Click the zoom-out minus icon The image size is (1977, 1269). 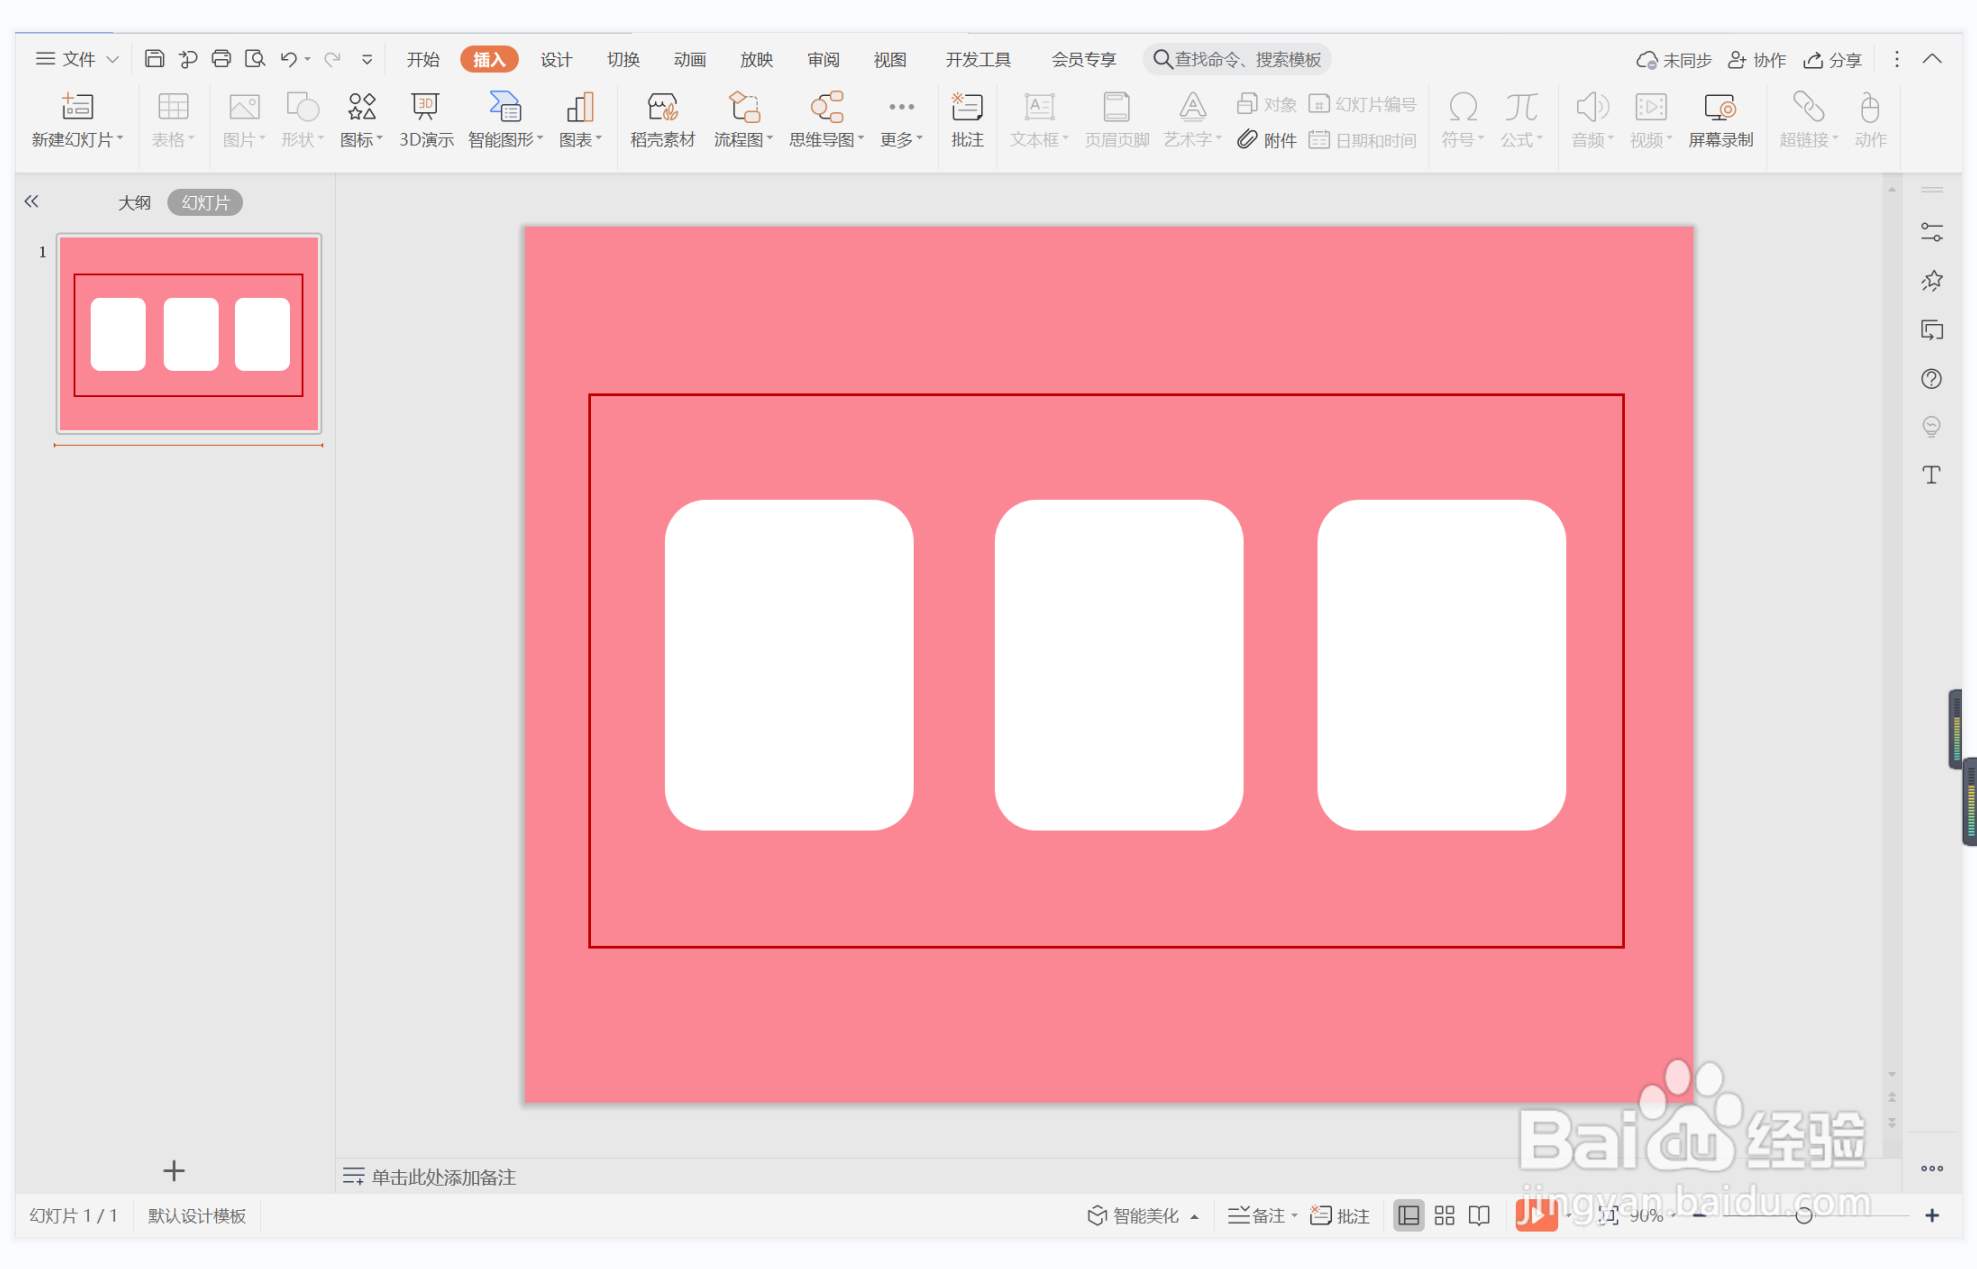[x=1699, y=1215]
